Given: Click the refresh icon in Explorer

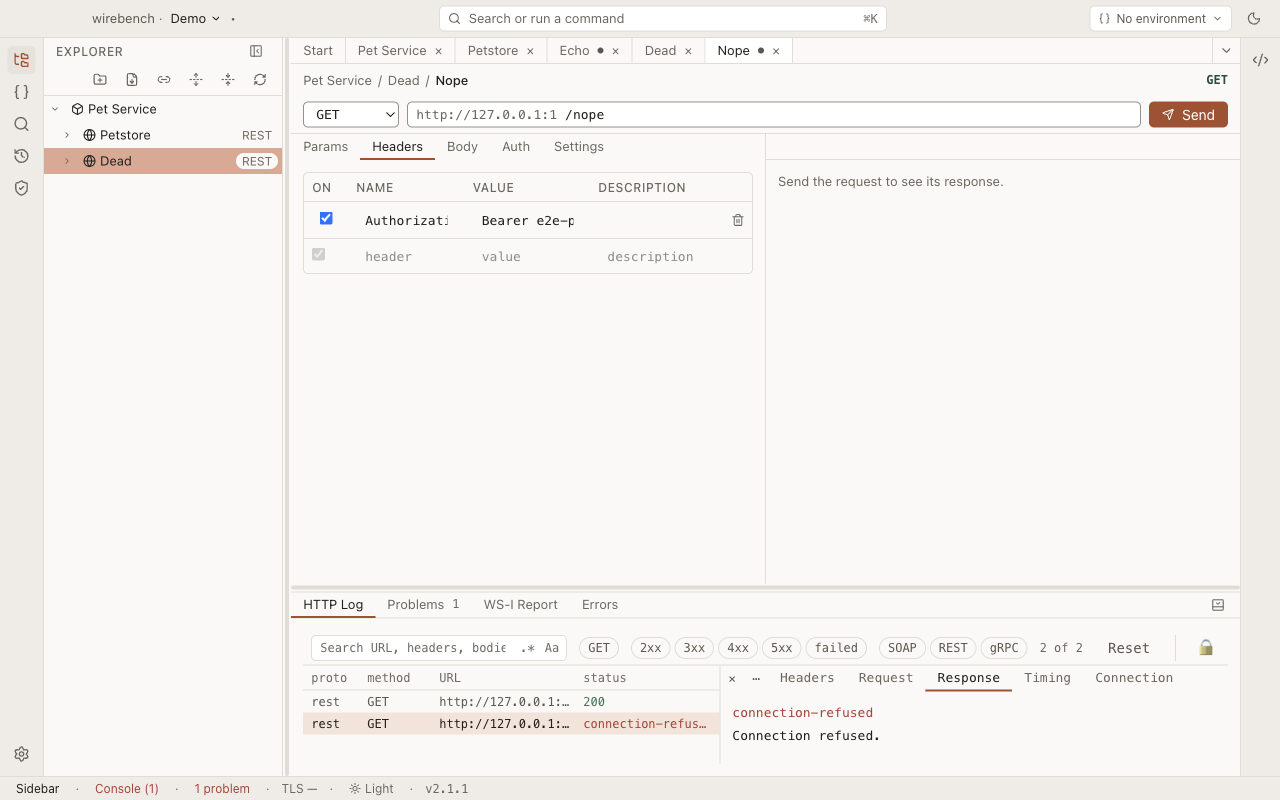Looking at the screenshot, I should coord(260,79).
